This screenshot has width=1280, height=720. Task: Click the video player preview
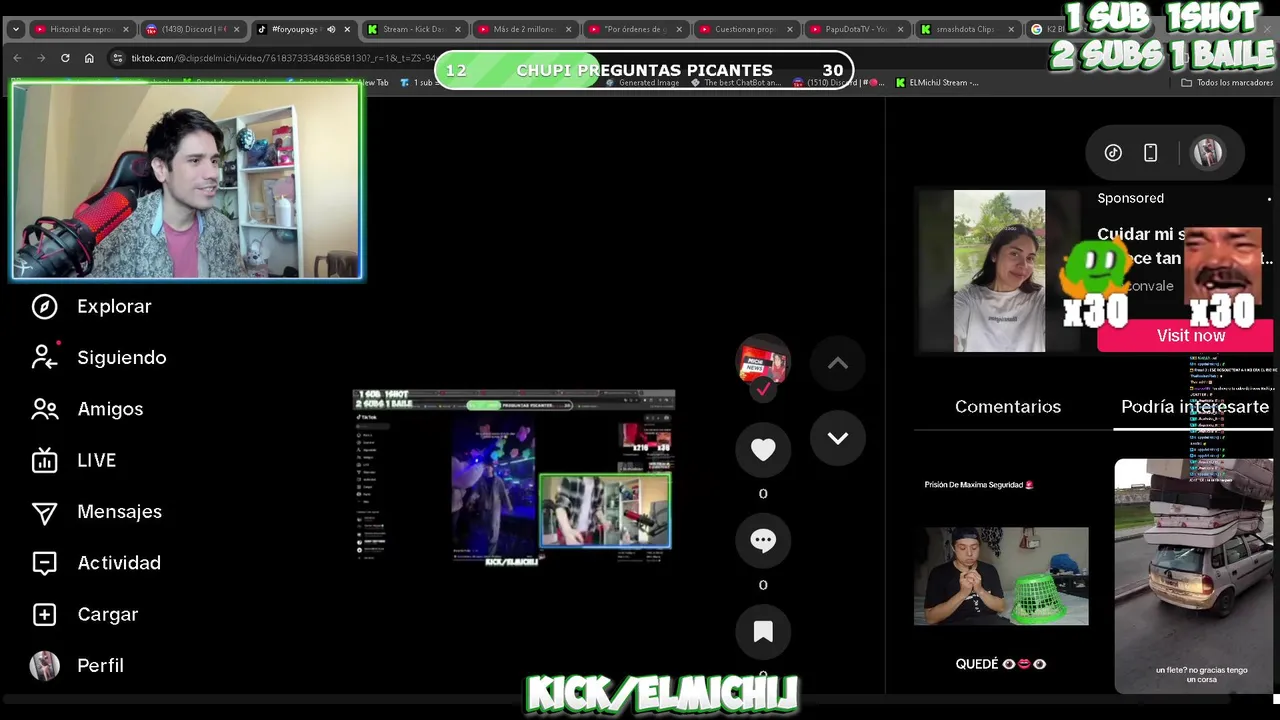tap(514, 479)
